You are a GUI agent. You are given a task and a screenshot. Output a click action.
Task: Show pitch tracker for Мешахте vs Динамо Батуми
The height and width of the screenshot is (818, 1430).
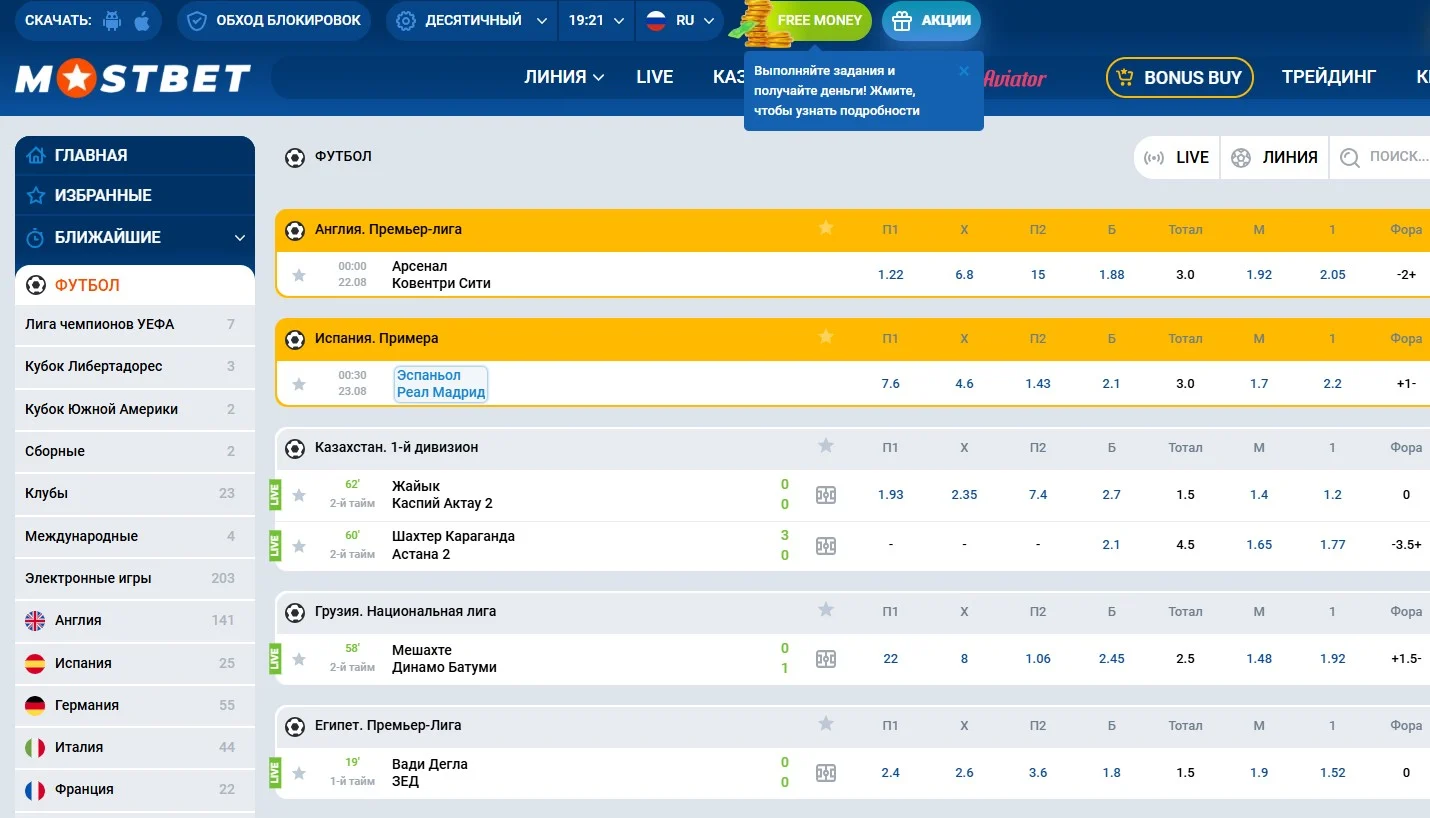tap(826, 659)
